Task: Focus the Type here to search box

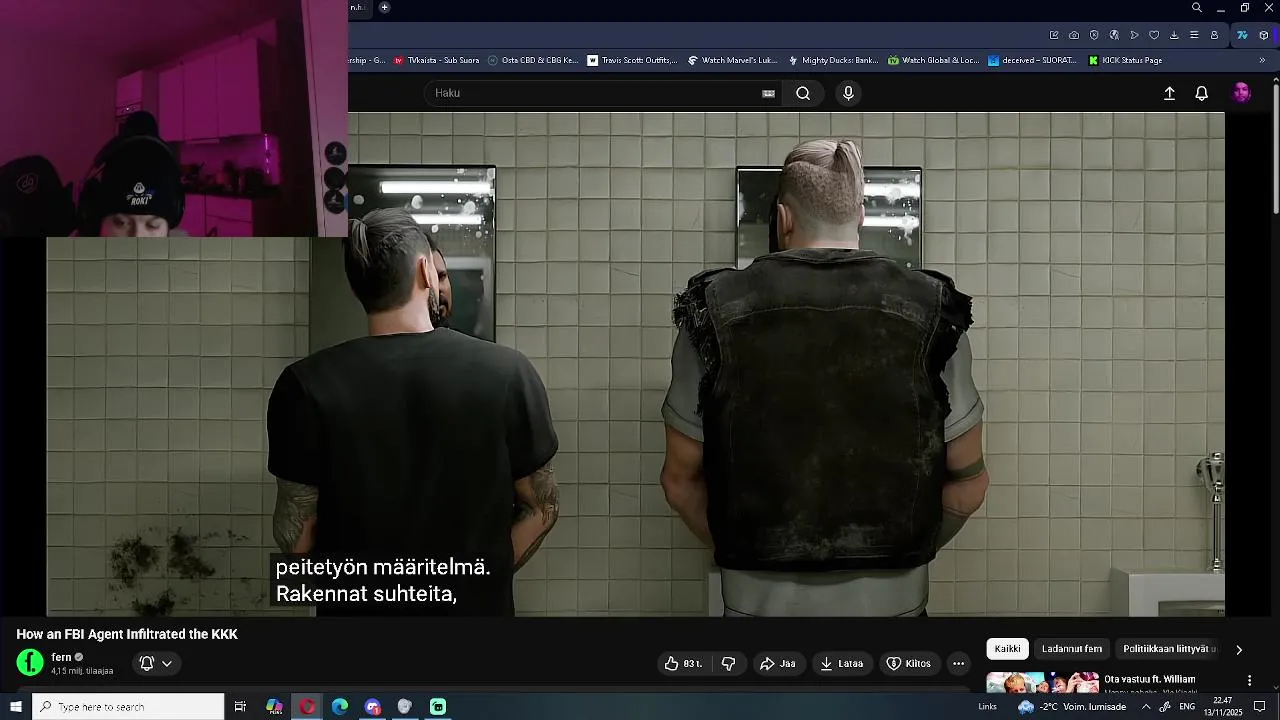Action: click(x=128, y=706)
